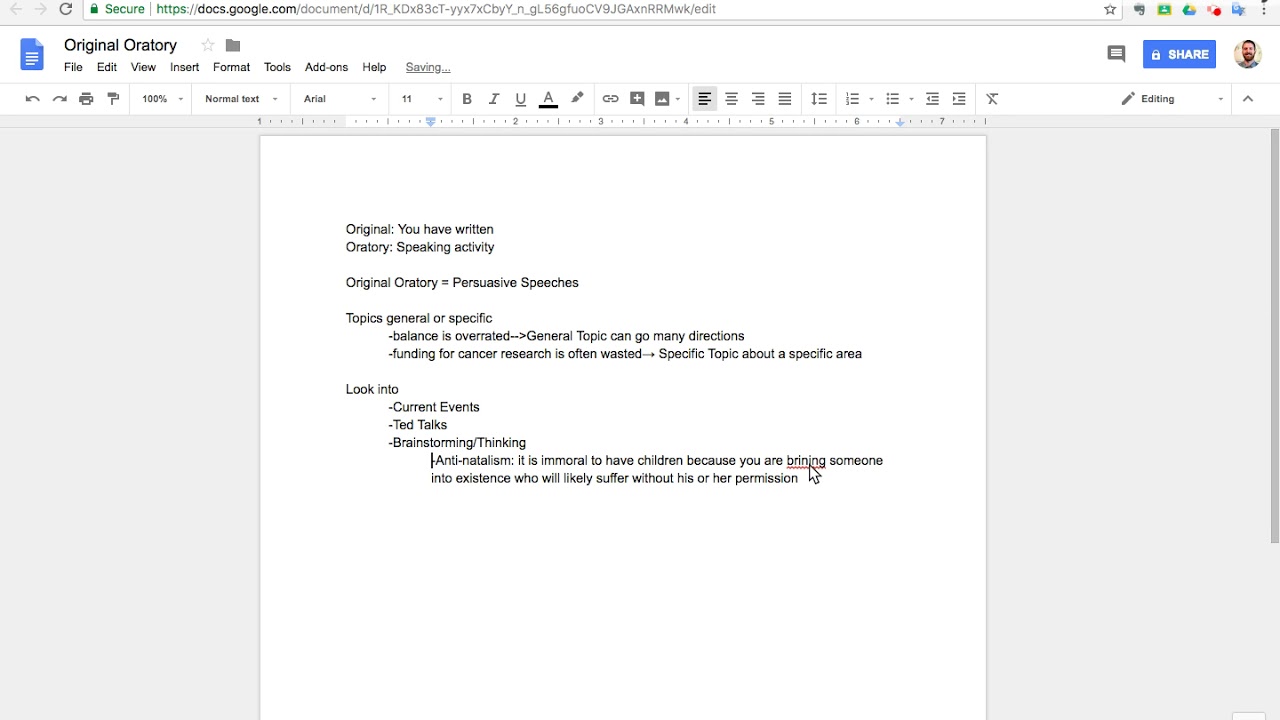Insert a link using chain icon
This screenshot has height=720, width=1280.
610,99
